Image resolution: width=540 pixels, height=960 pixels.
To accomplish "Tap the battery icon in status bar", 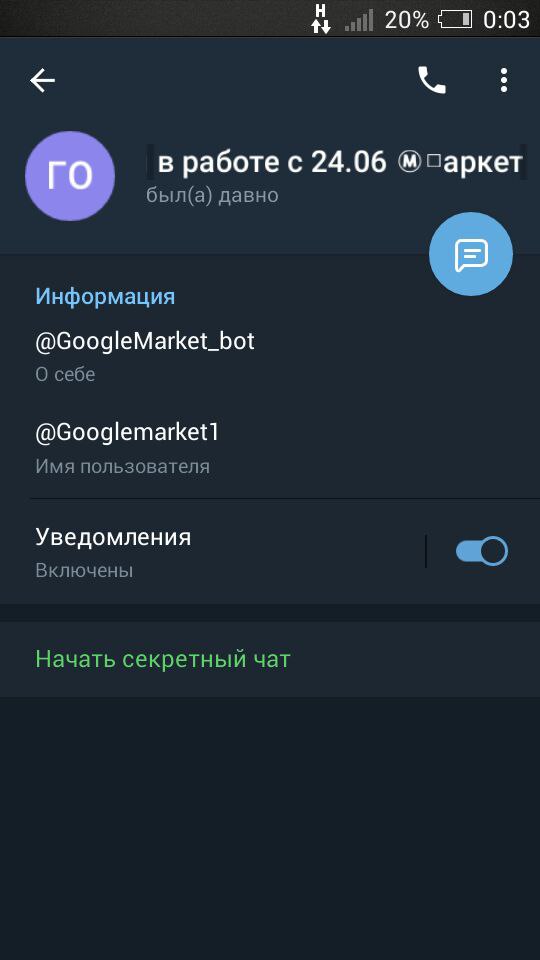I will [456, 20].
